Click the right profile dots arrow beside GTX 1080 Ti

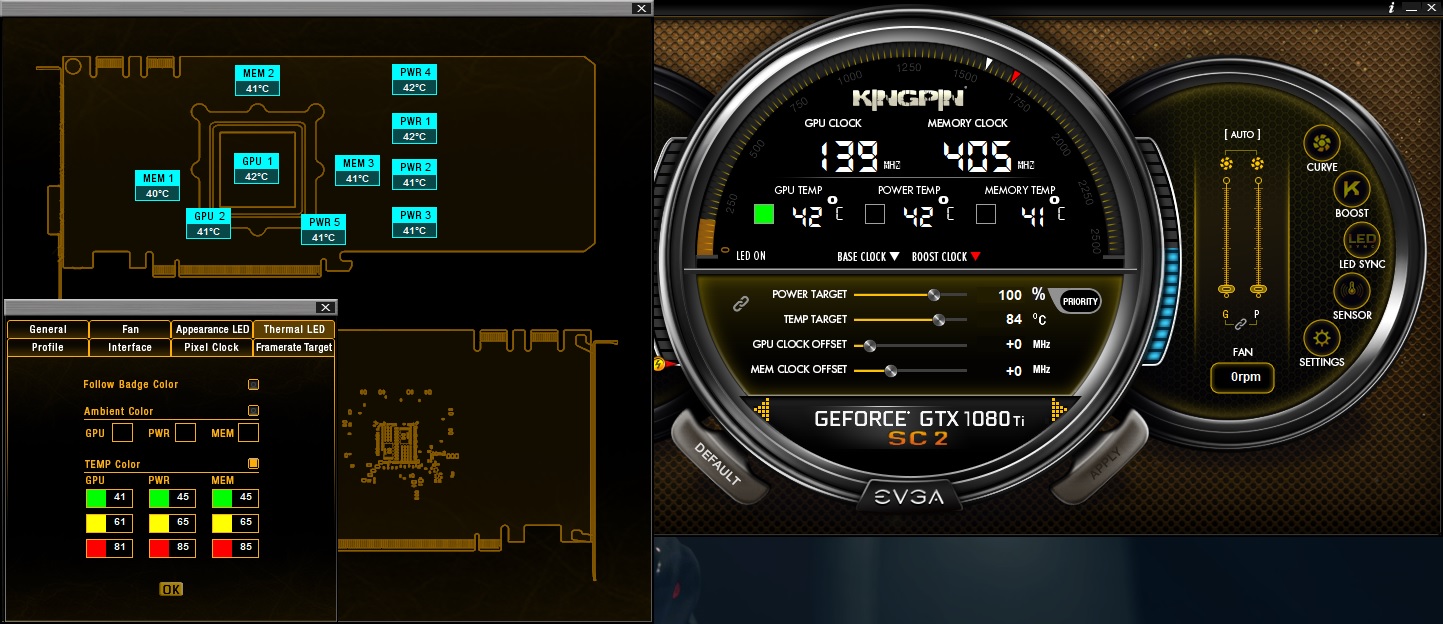(1060, 410)
